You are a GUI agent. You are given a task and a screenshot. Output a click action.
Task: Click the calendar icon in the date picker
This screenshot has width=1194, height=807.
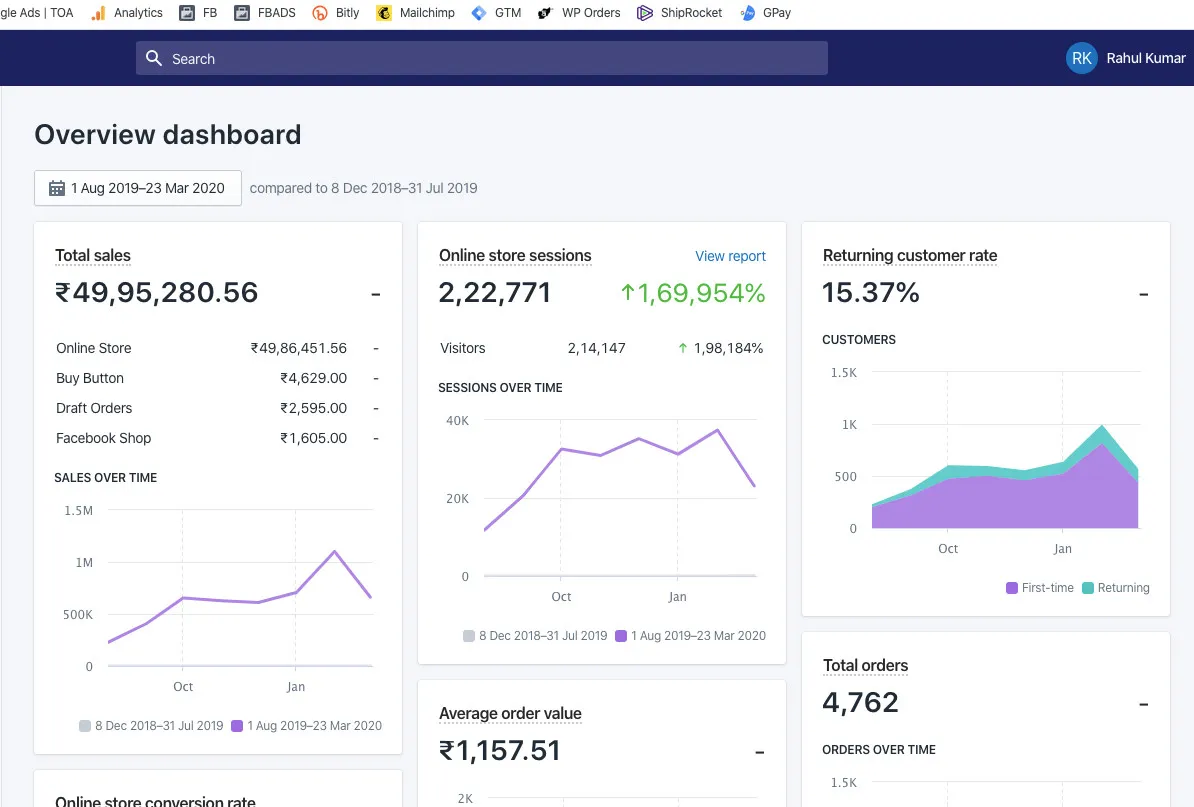point(58,187)
